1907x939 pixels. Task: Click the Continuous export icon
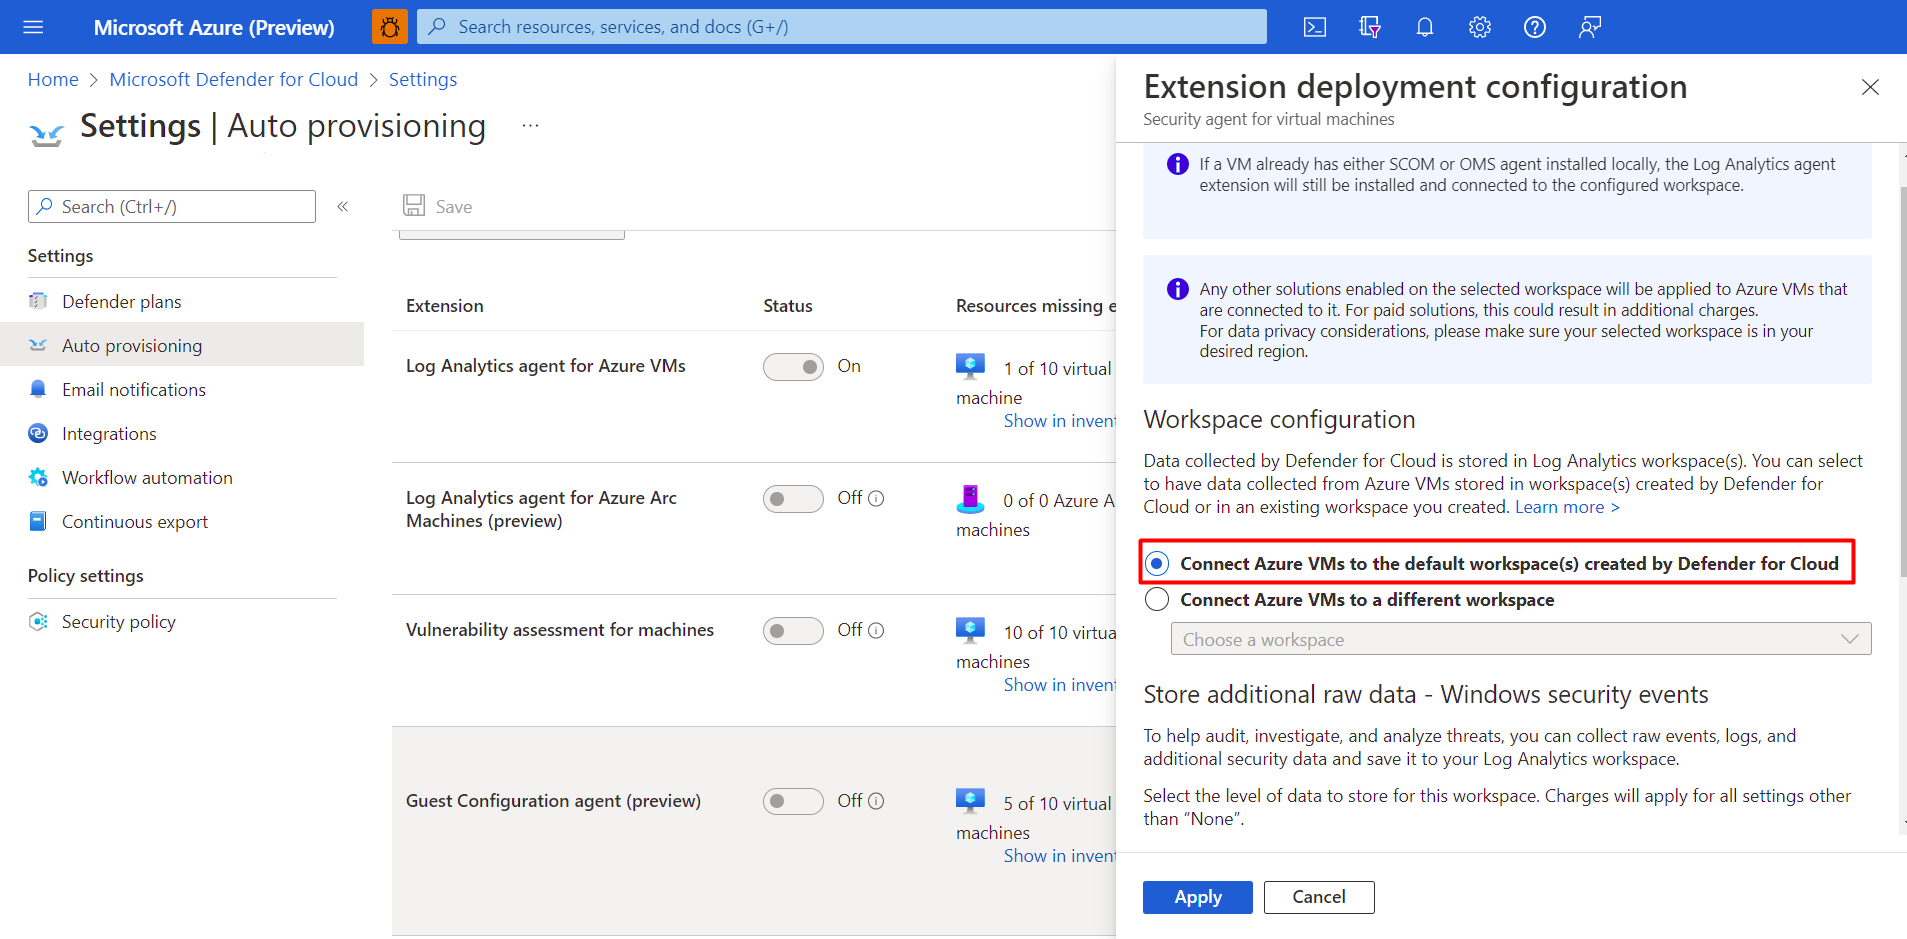tap(38, 521)
